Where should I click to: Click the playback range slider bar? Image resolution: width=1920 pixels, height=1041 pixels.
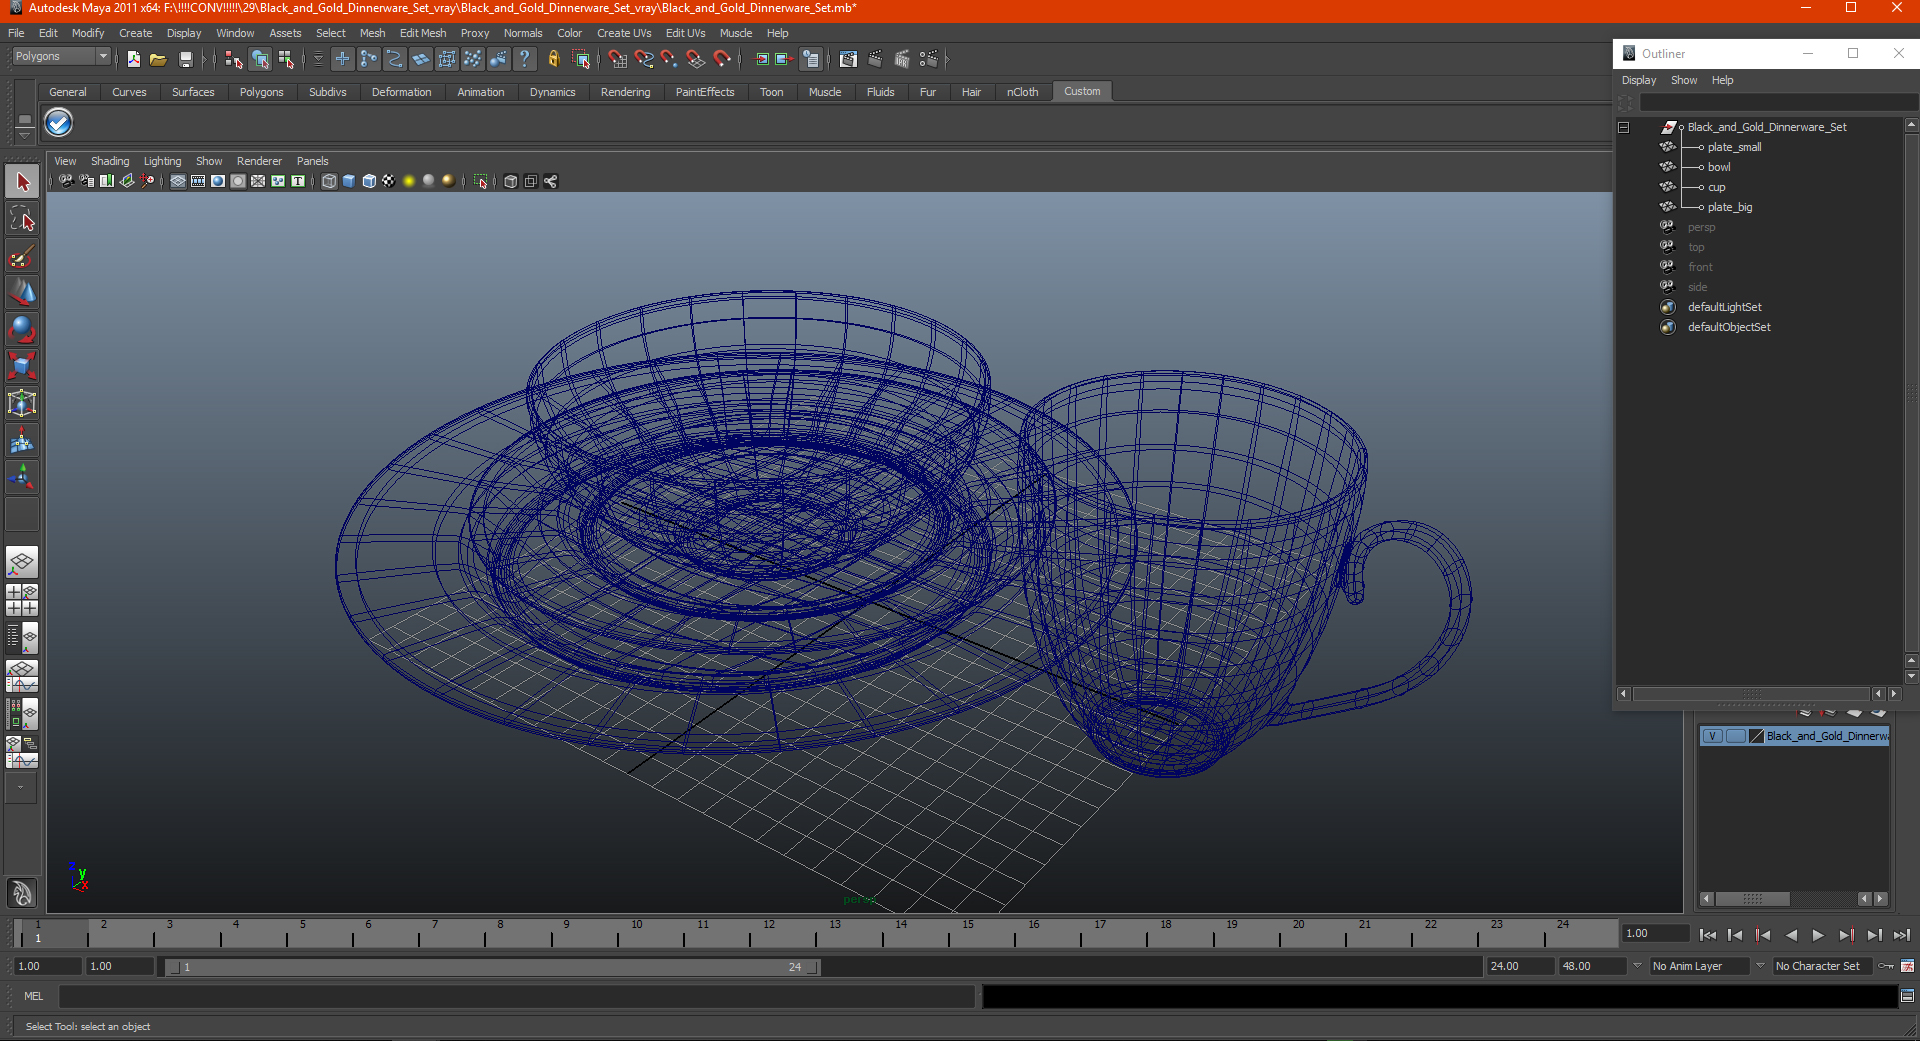492,967
